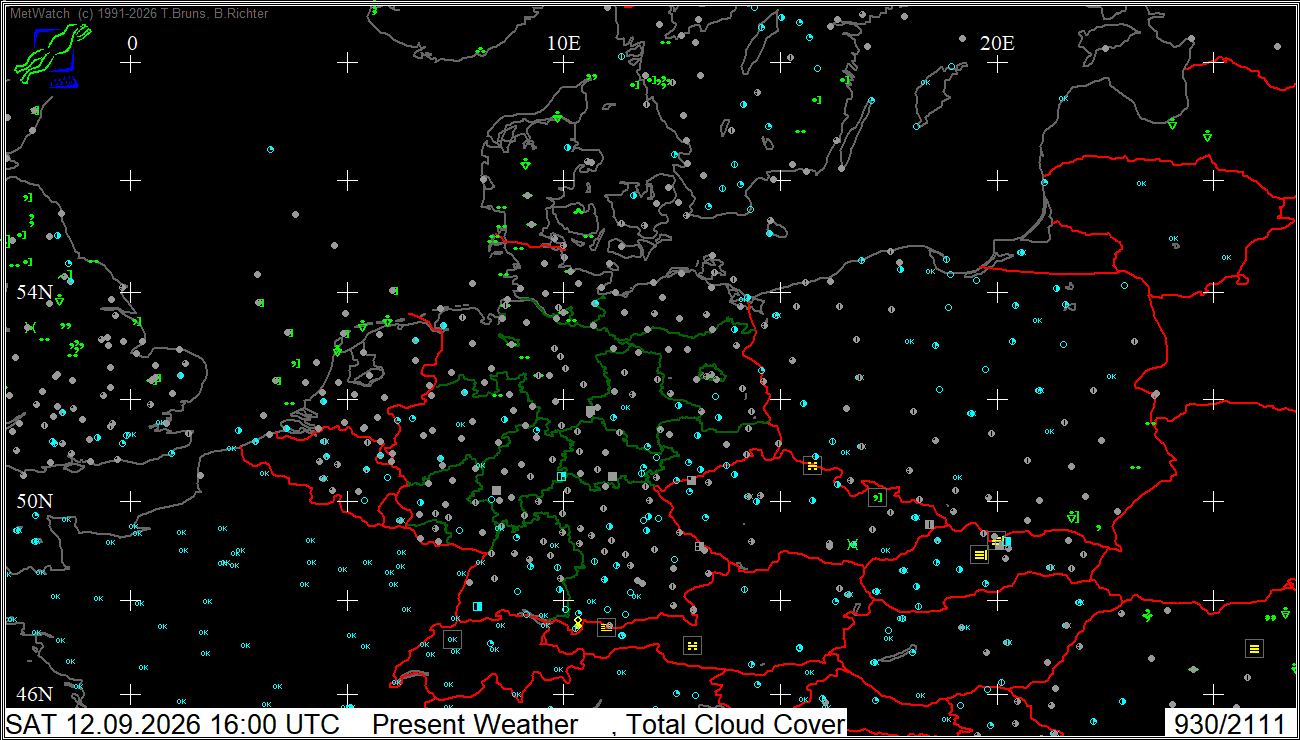Select the boxed OK station in Switzerland
The width and height of the screenshot is (1300, 740).
[452, 639]
